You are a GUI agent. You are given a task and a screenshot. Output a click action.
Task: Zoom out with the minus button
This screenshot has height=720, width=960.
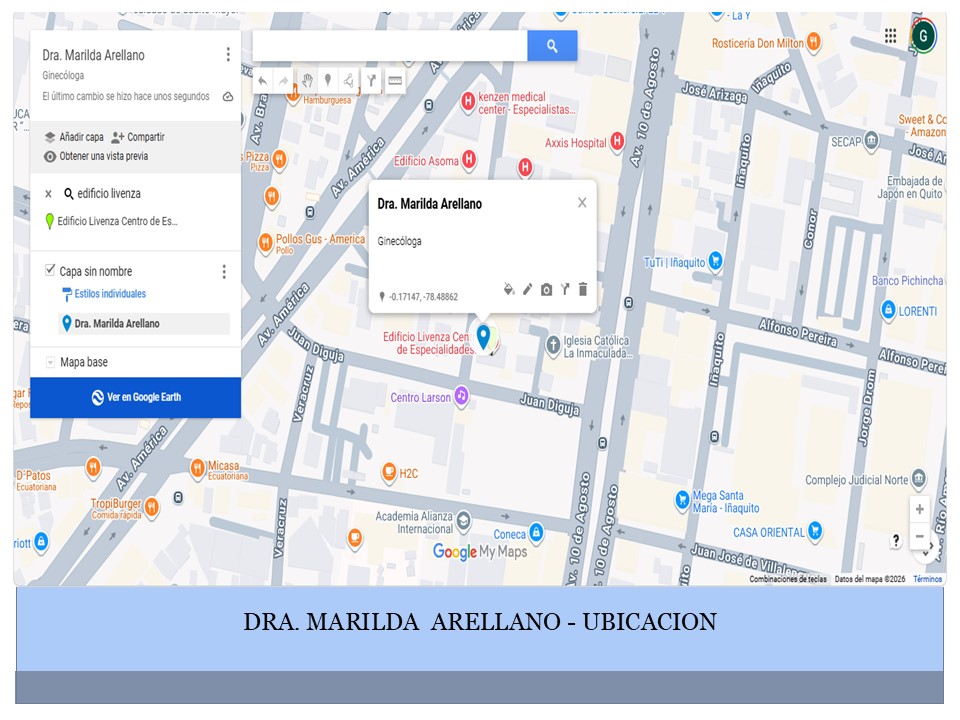tap(920, 536)
